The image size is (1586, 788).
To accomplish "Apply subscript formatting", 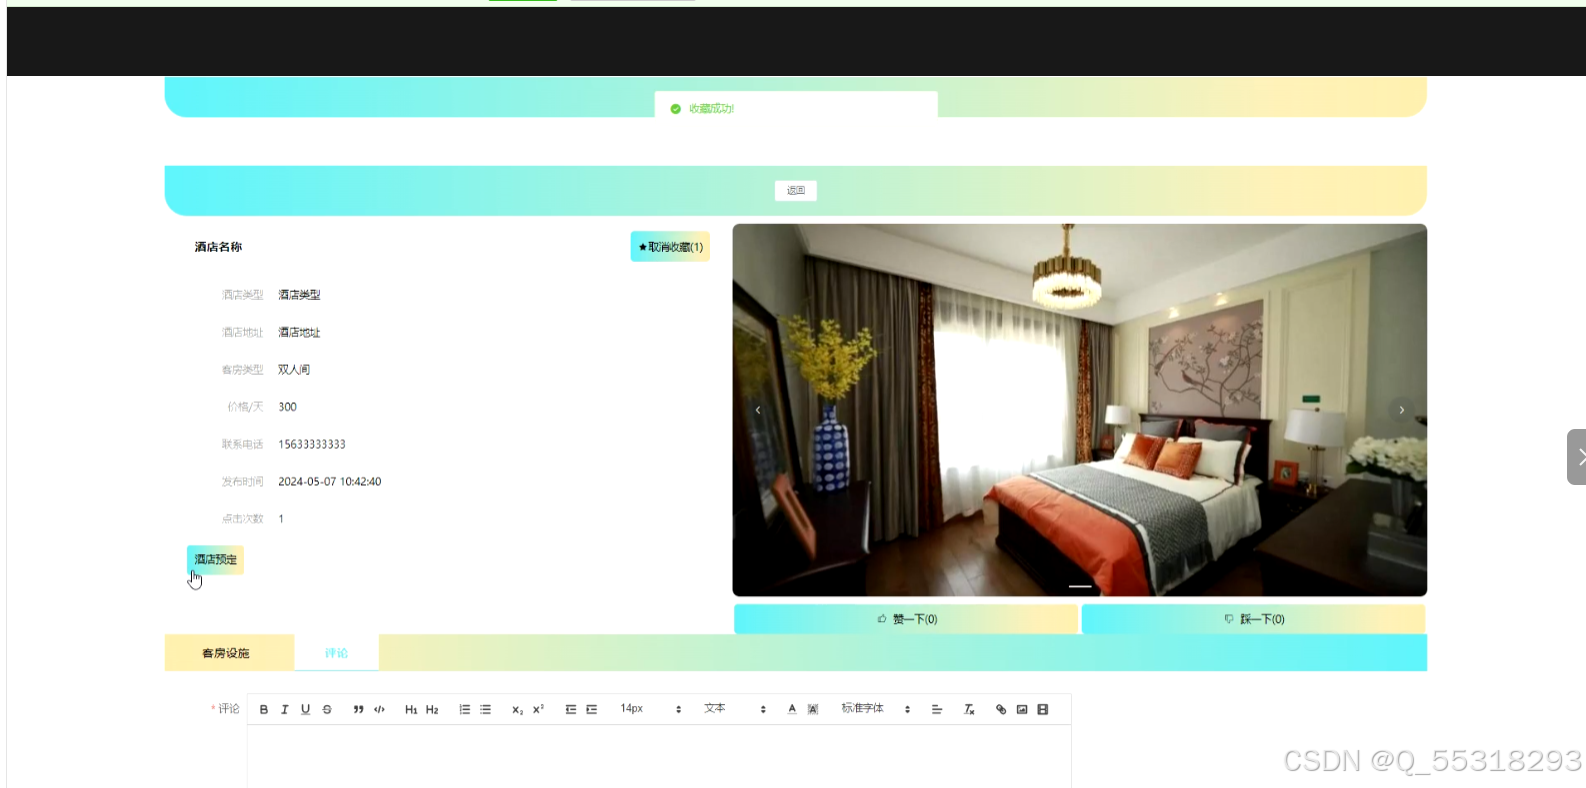I will pyautogui.click(x=517, y=709).
